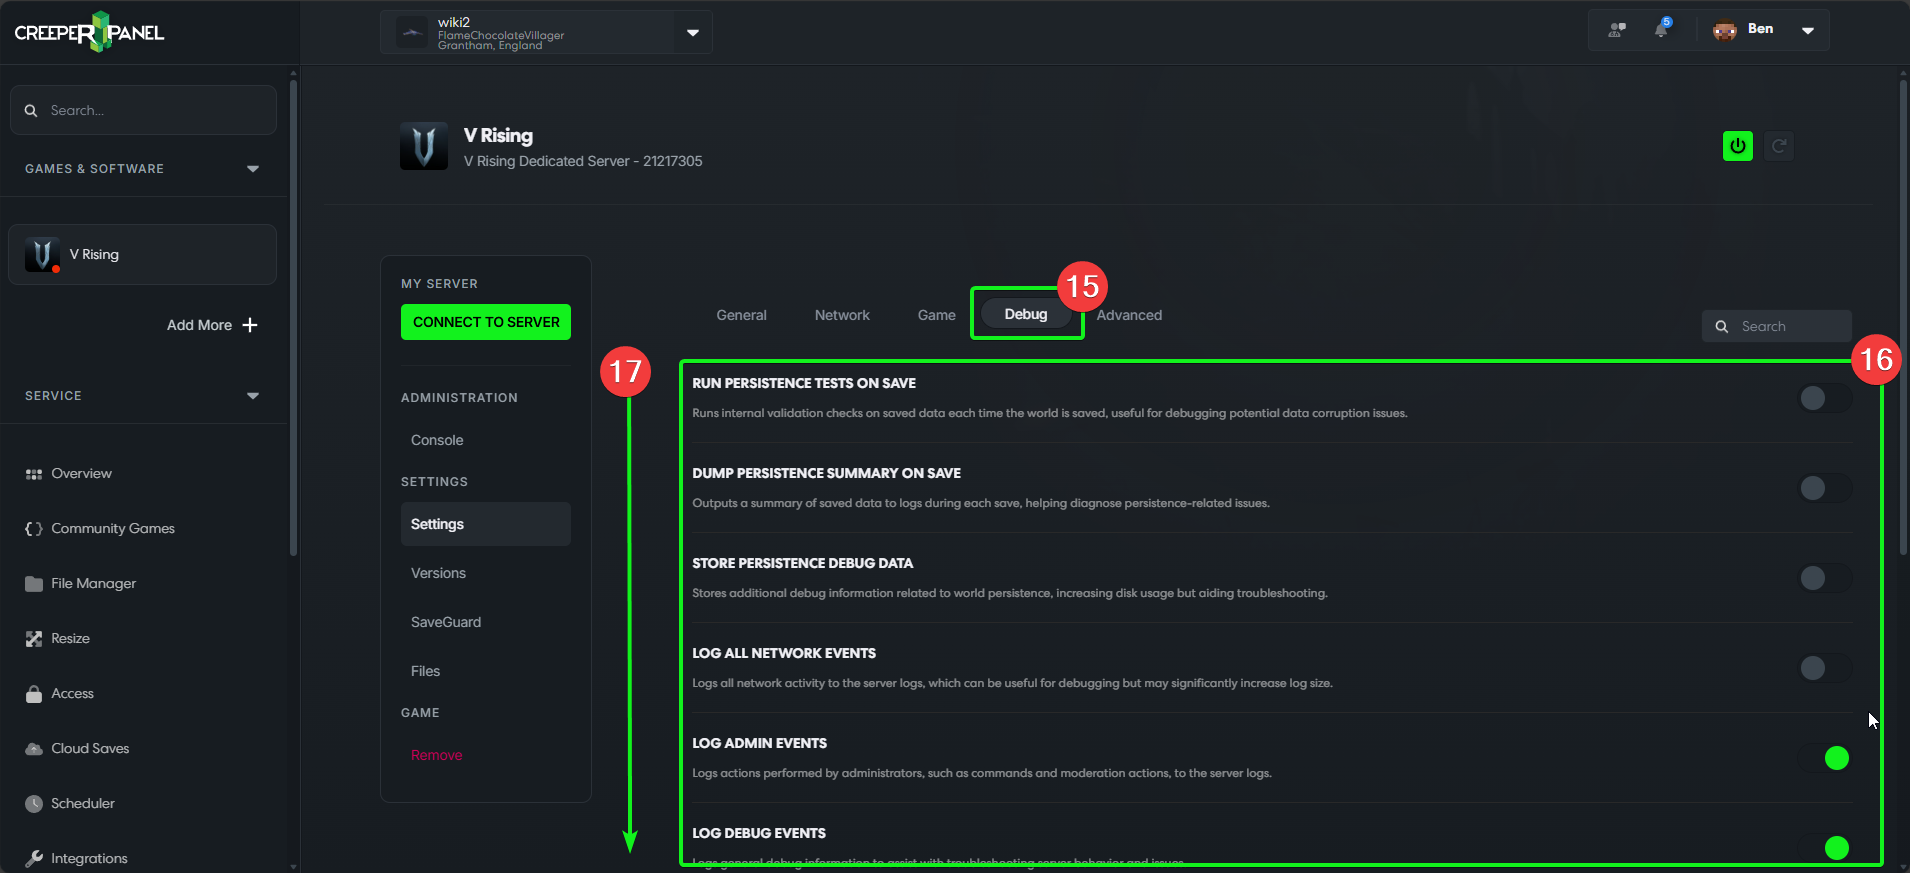Disable Log Debug Events toggle

(x=1825, y=848)
